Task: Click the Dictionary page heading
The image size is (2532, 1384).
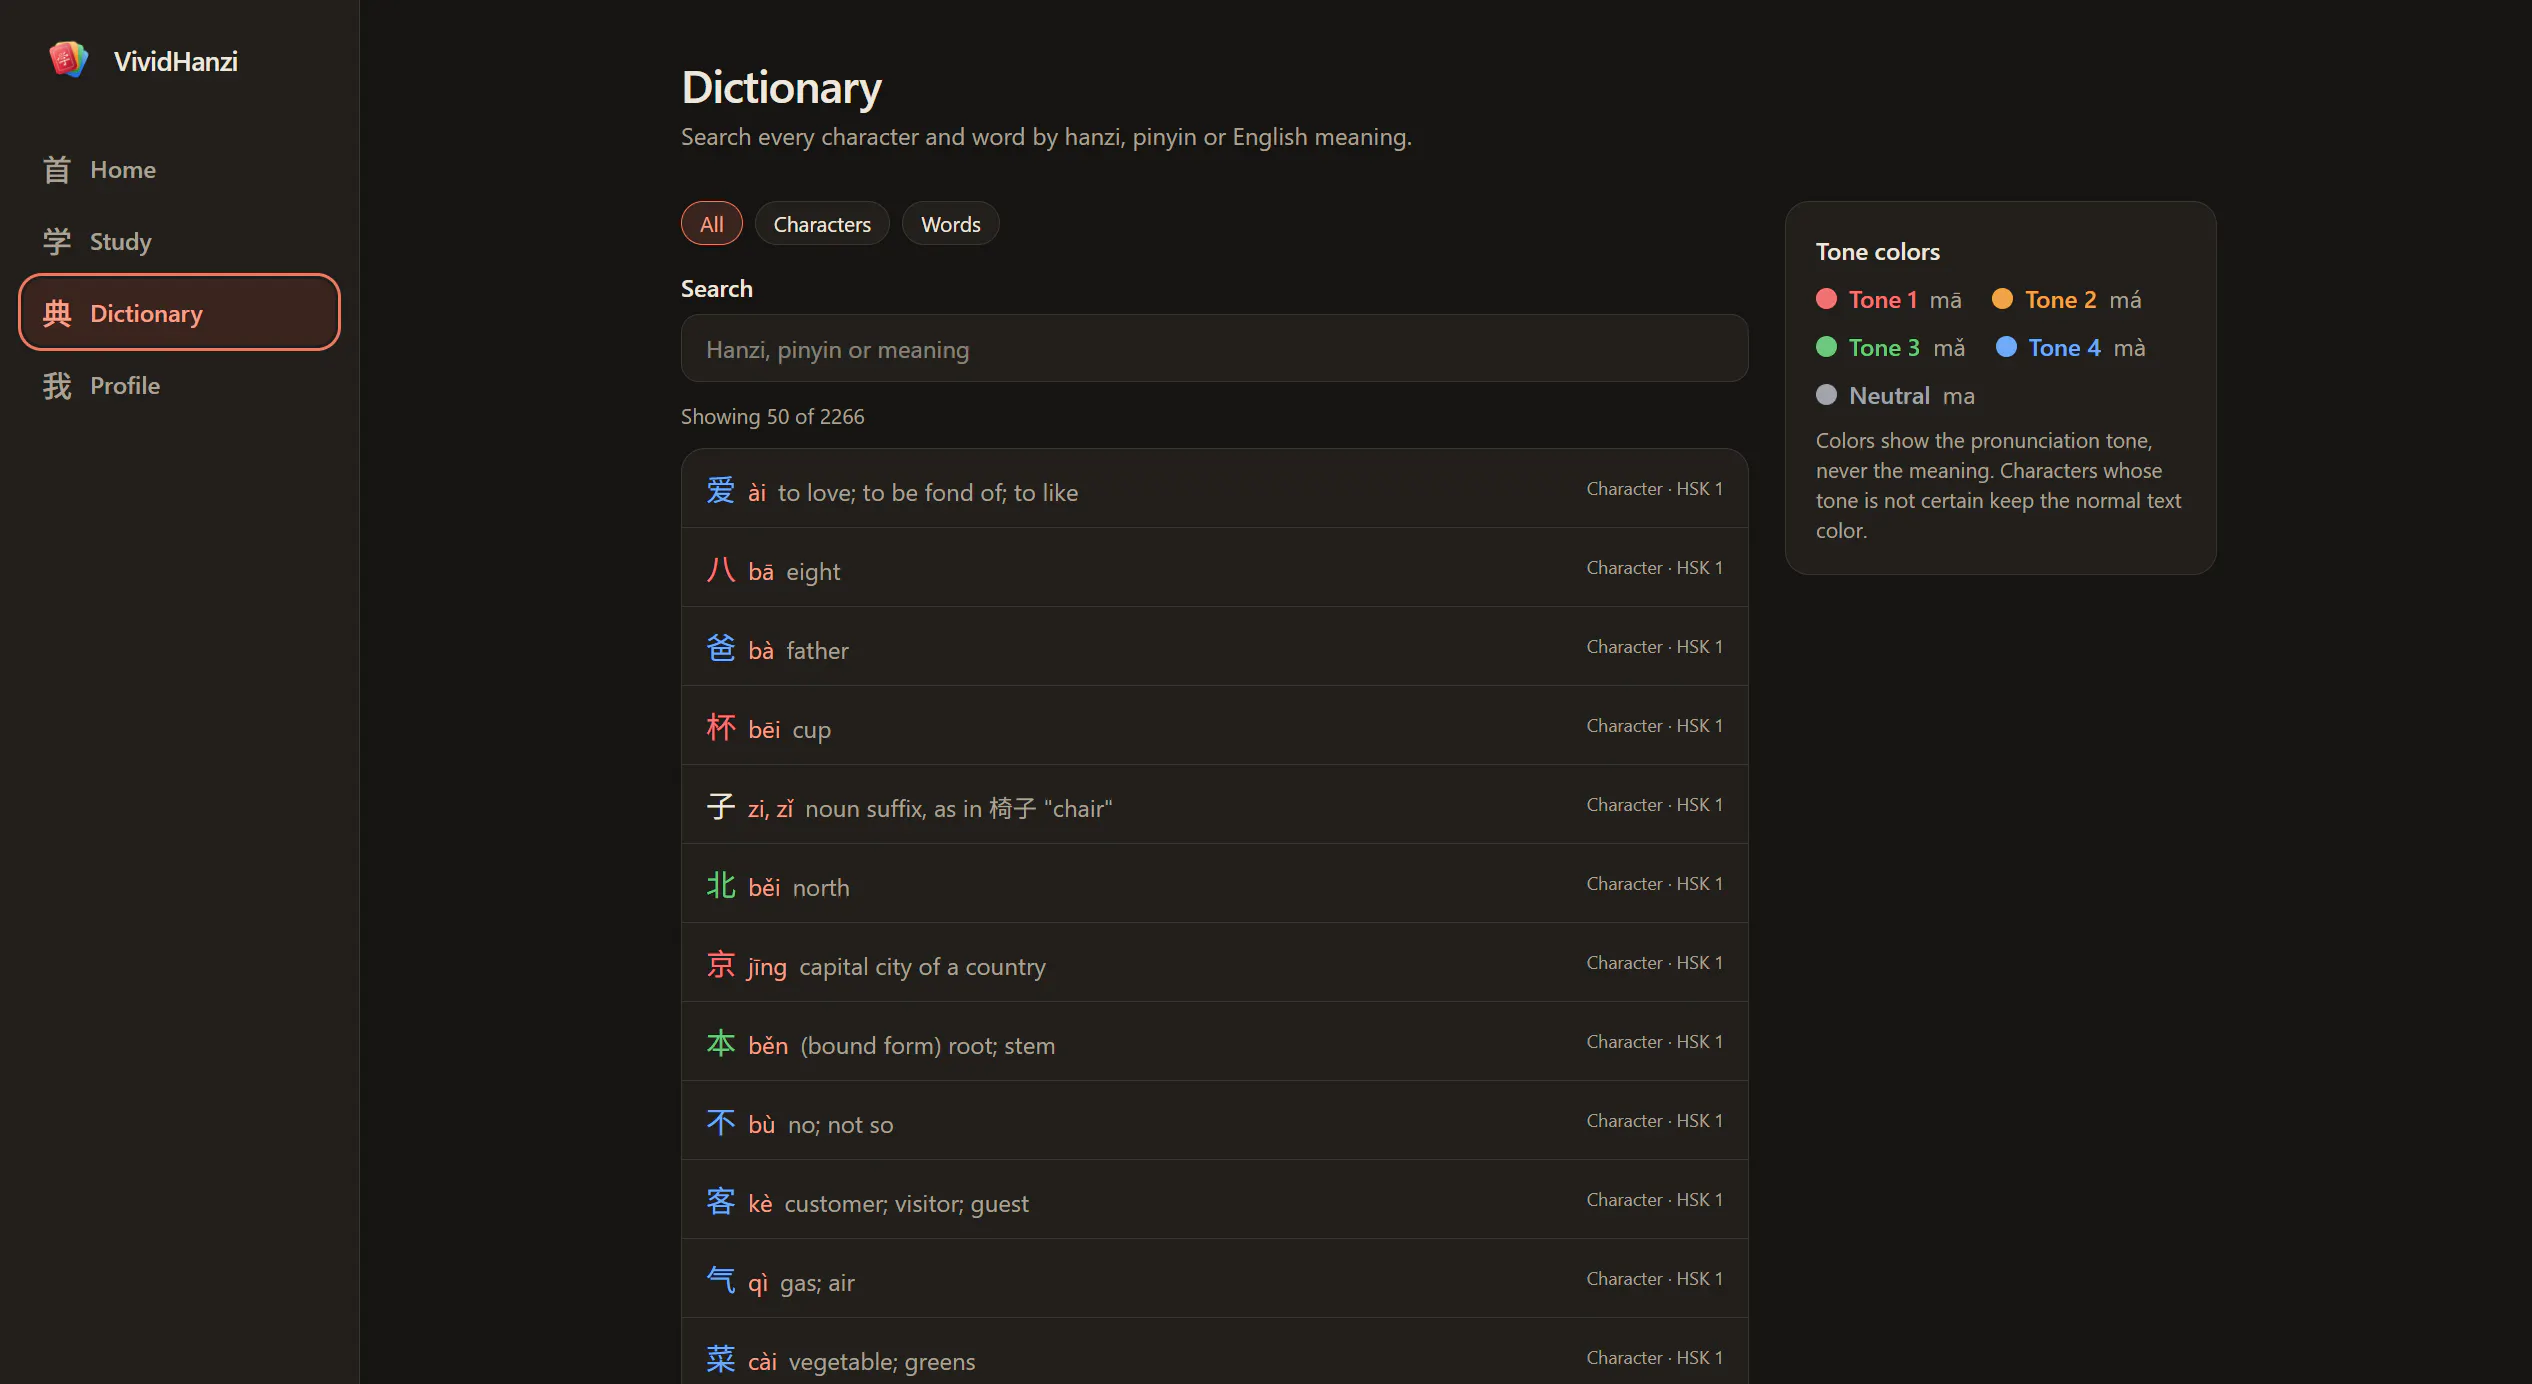Action: pos(782,88)
